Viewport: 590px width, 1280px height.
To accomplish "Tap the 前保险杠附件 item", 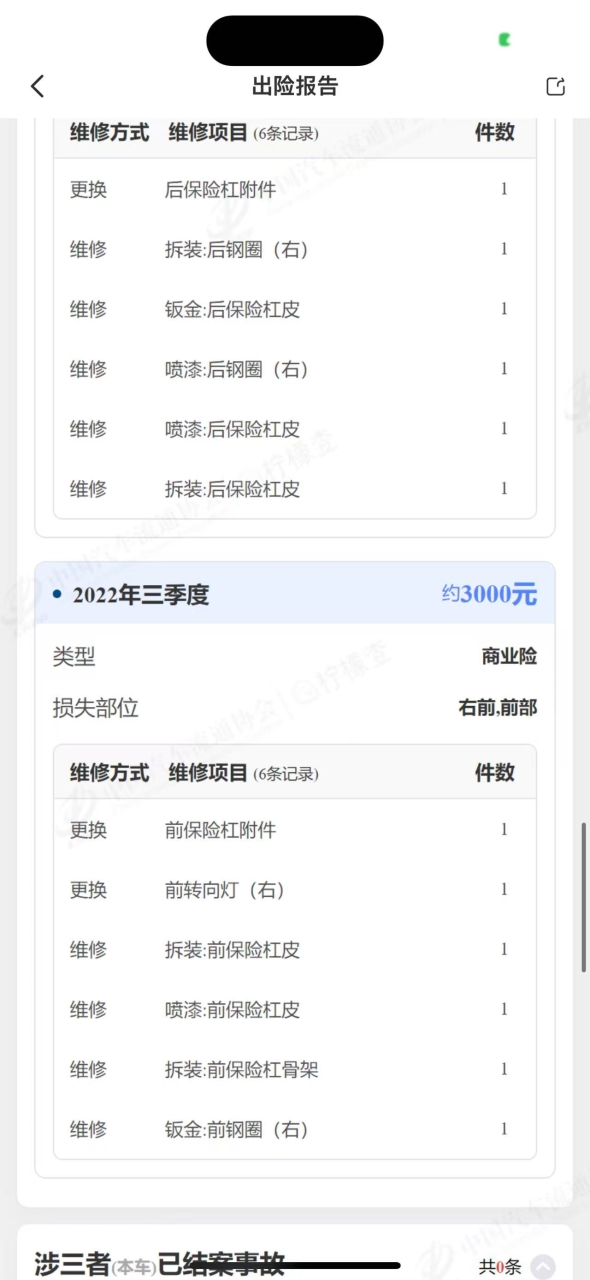I will [220, 829].
